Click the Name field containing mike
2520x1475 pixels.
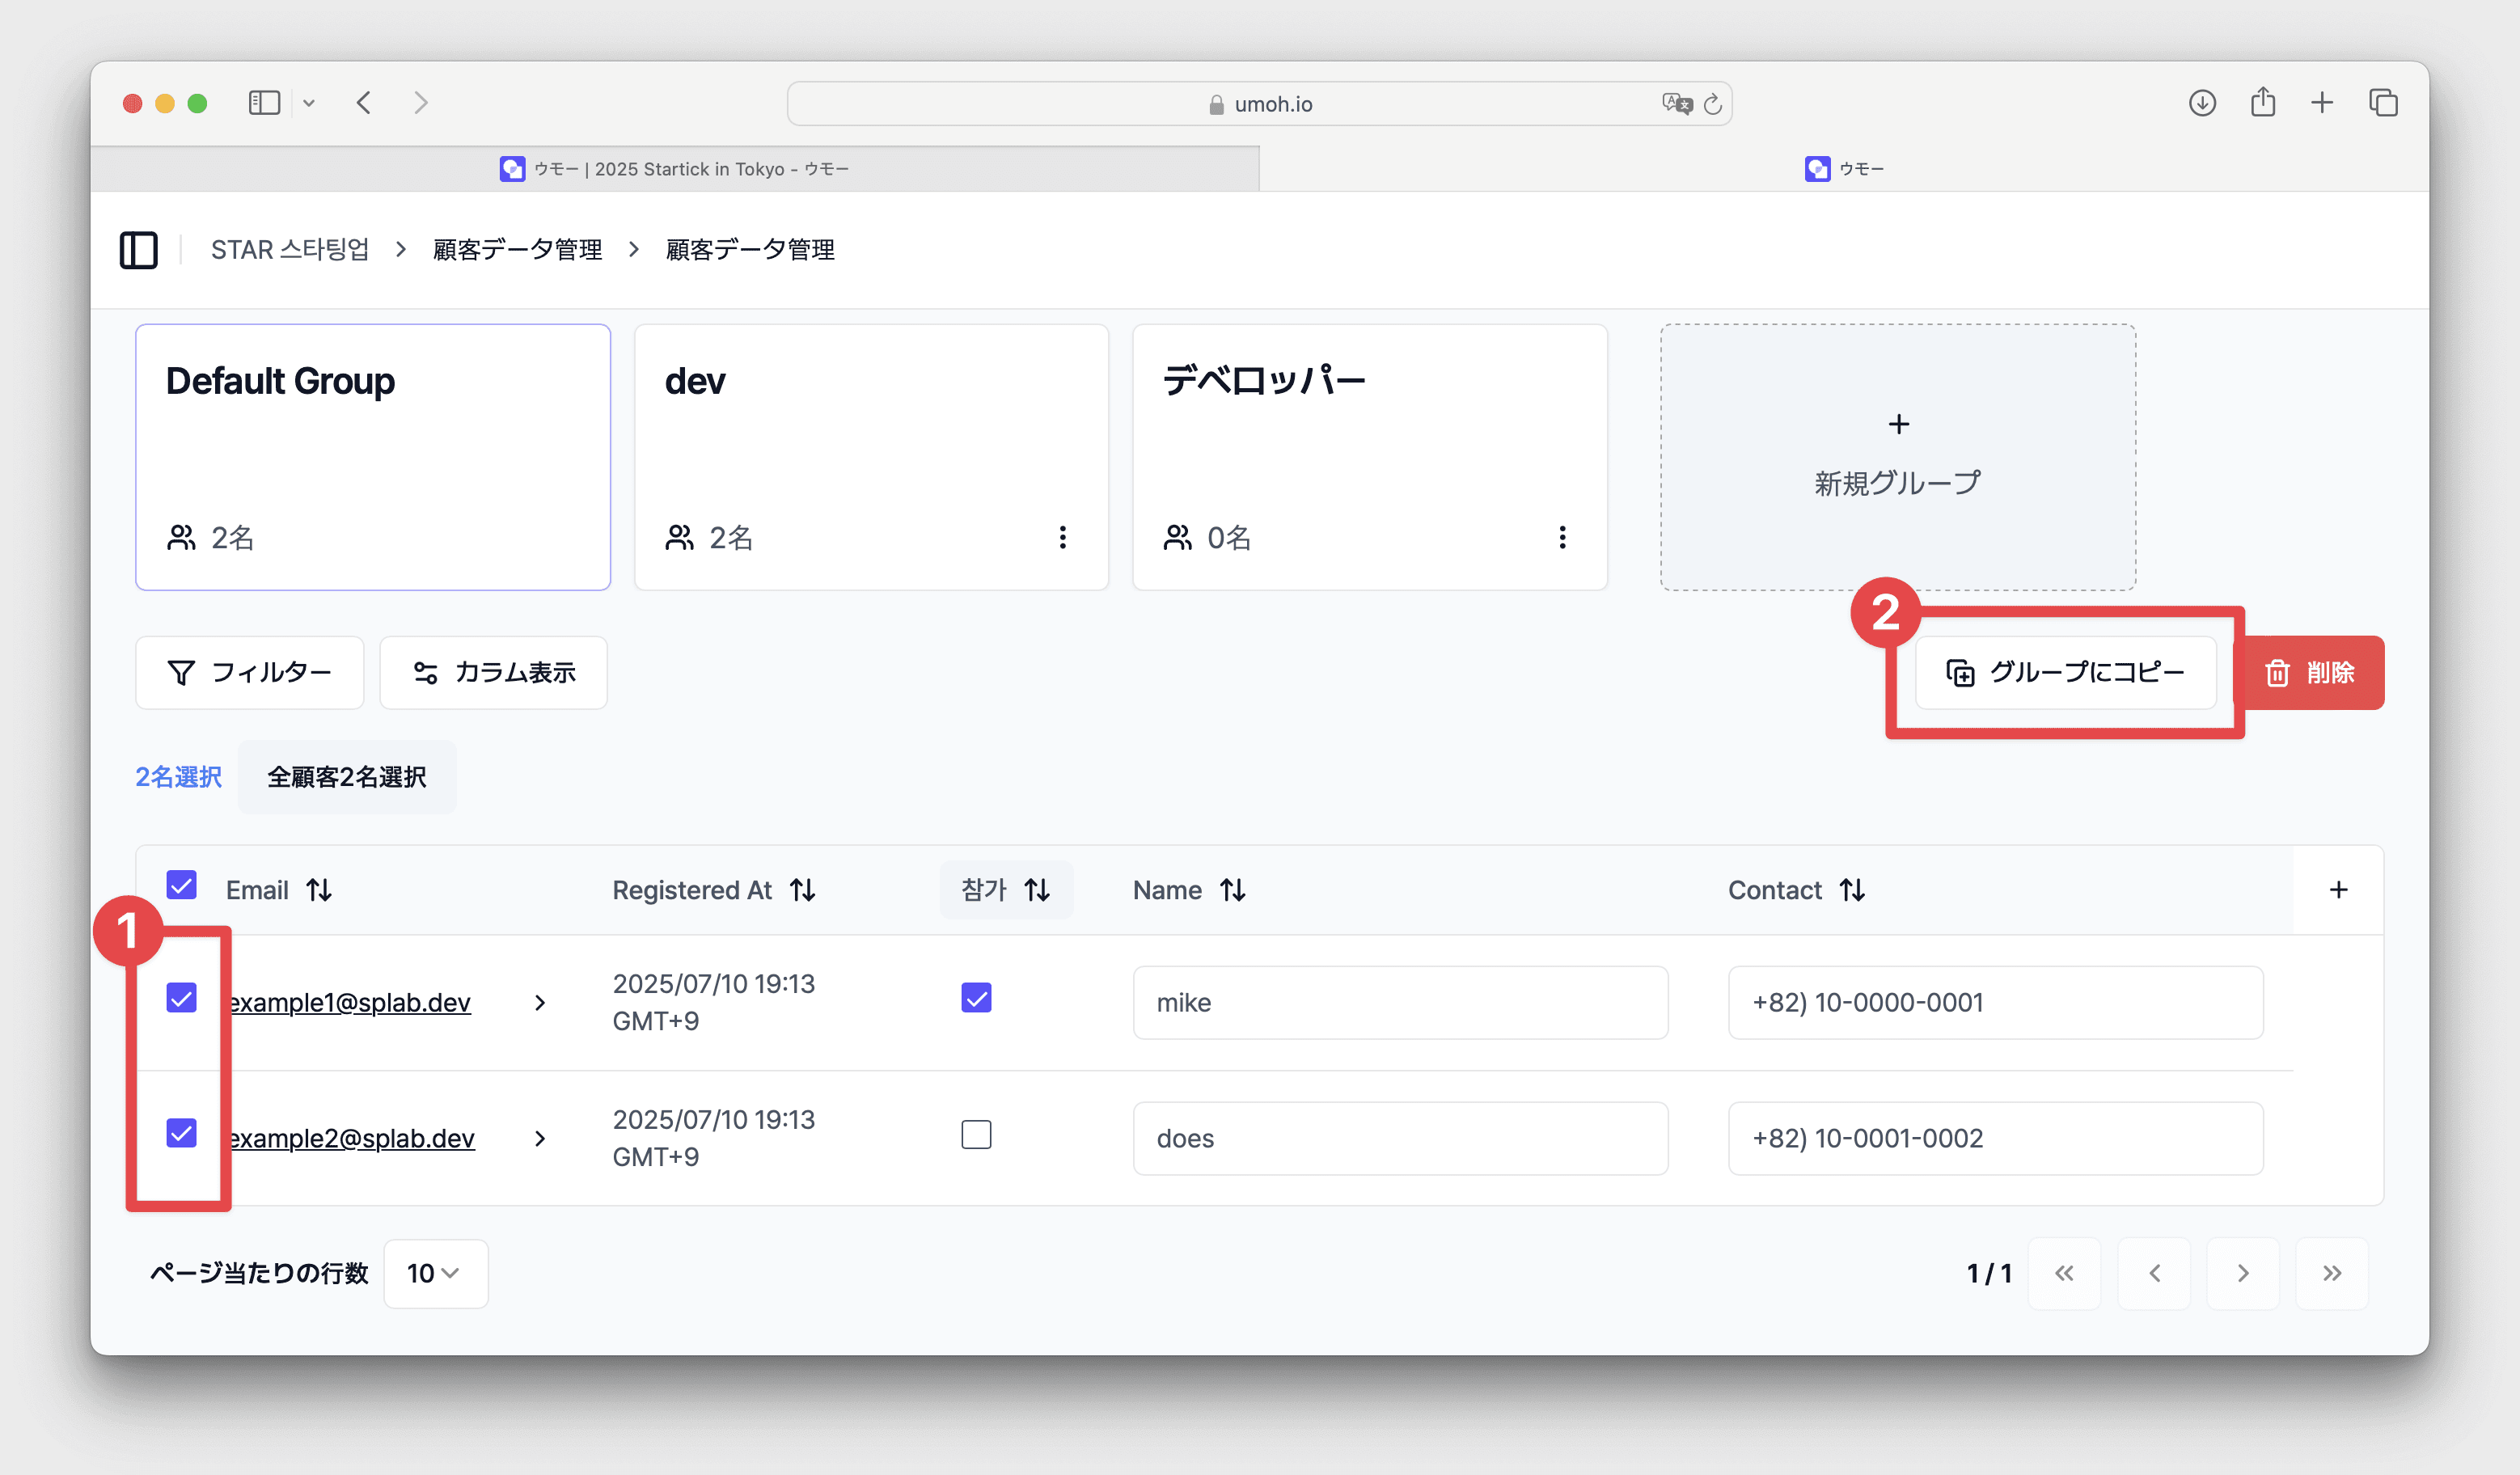(x=1399, y=1002)
